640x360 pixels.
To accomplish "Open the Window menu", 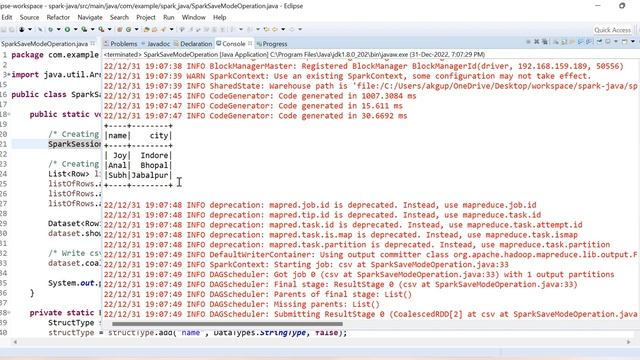I will pos(193,17).
